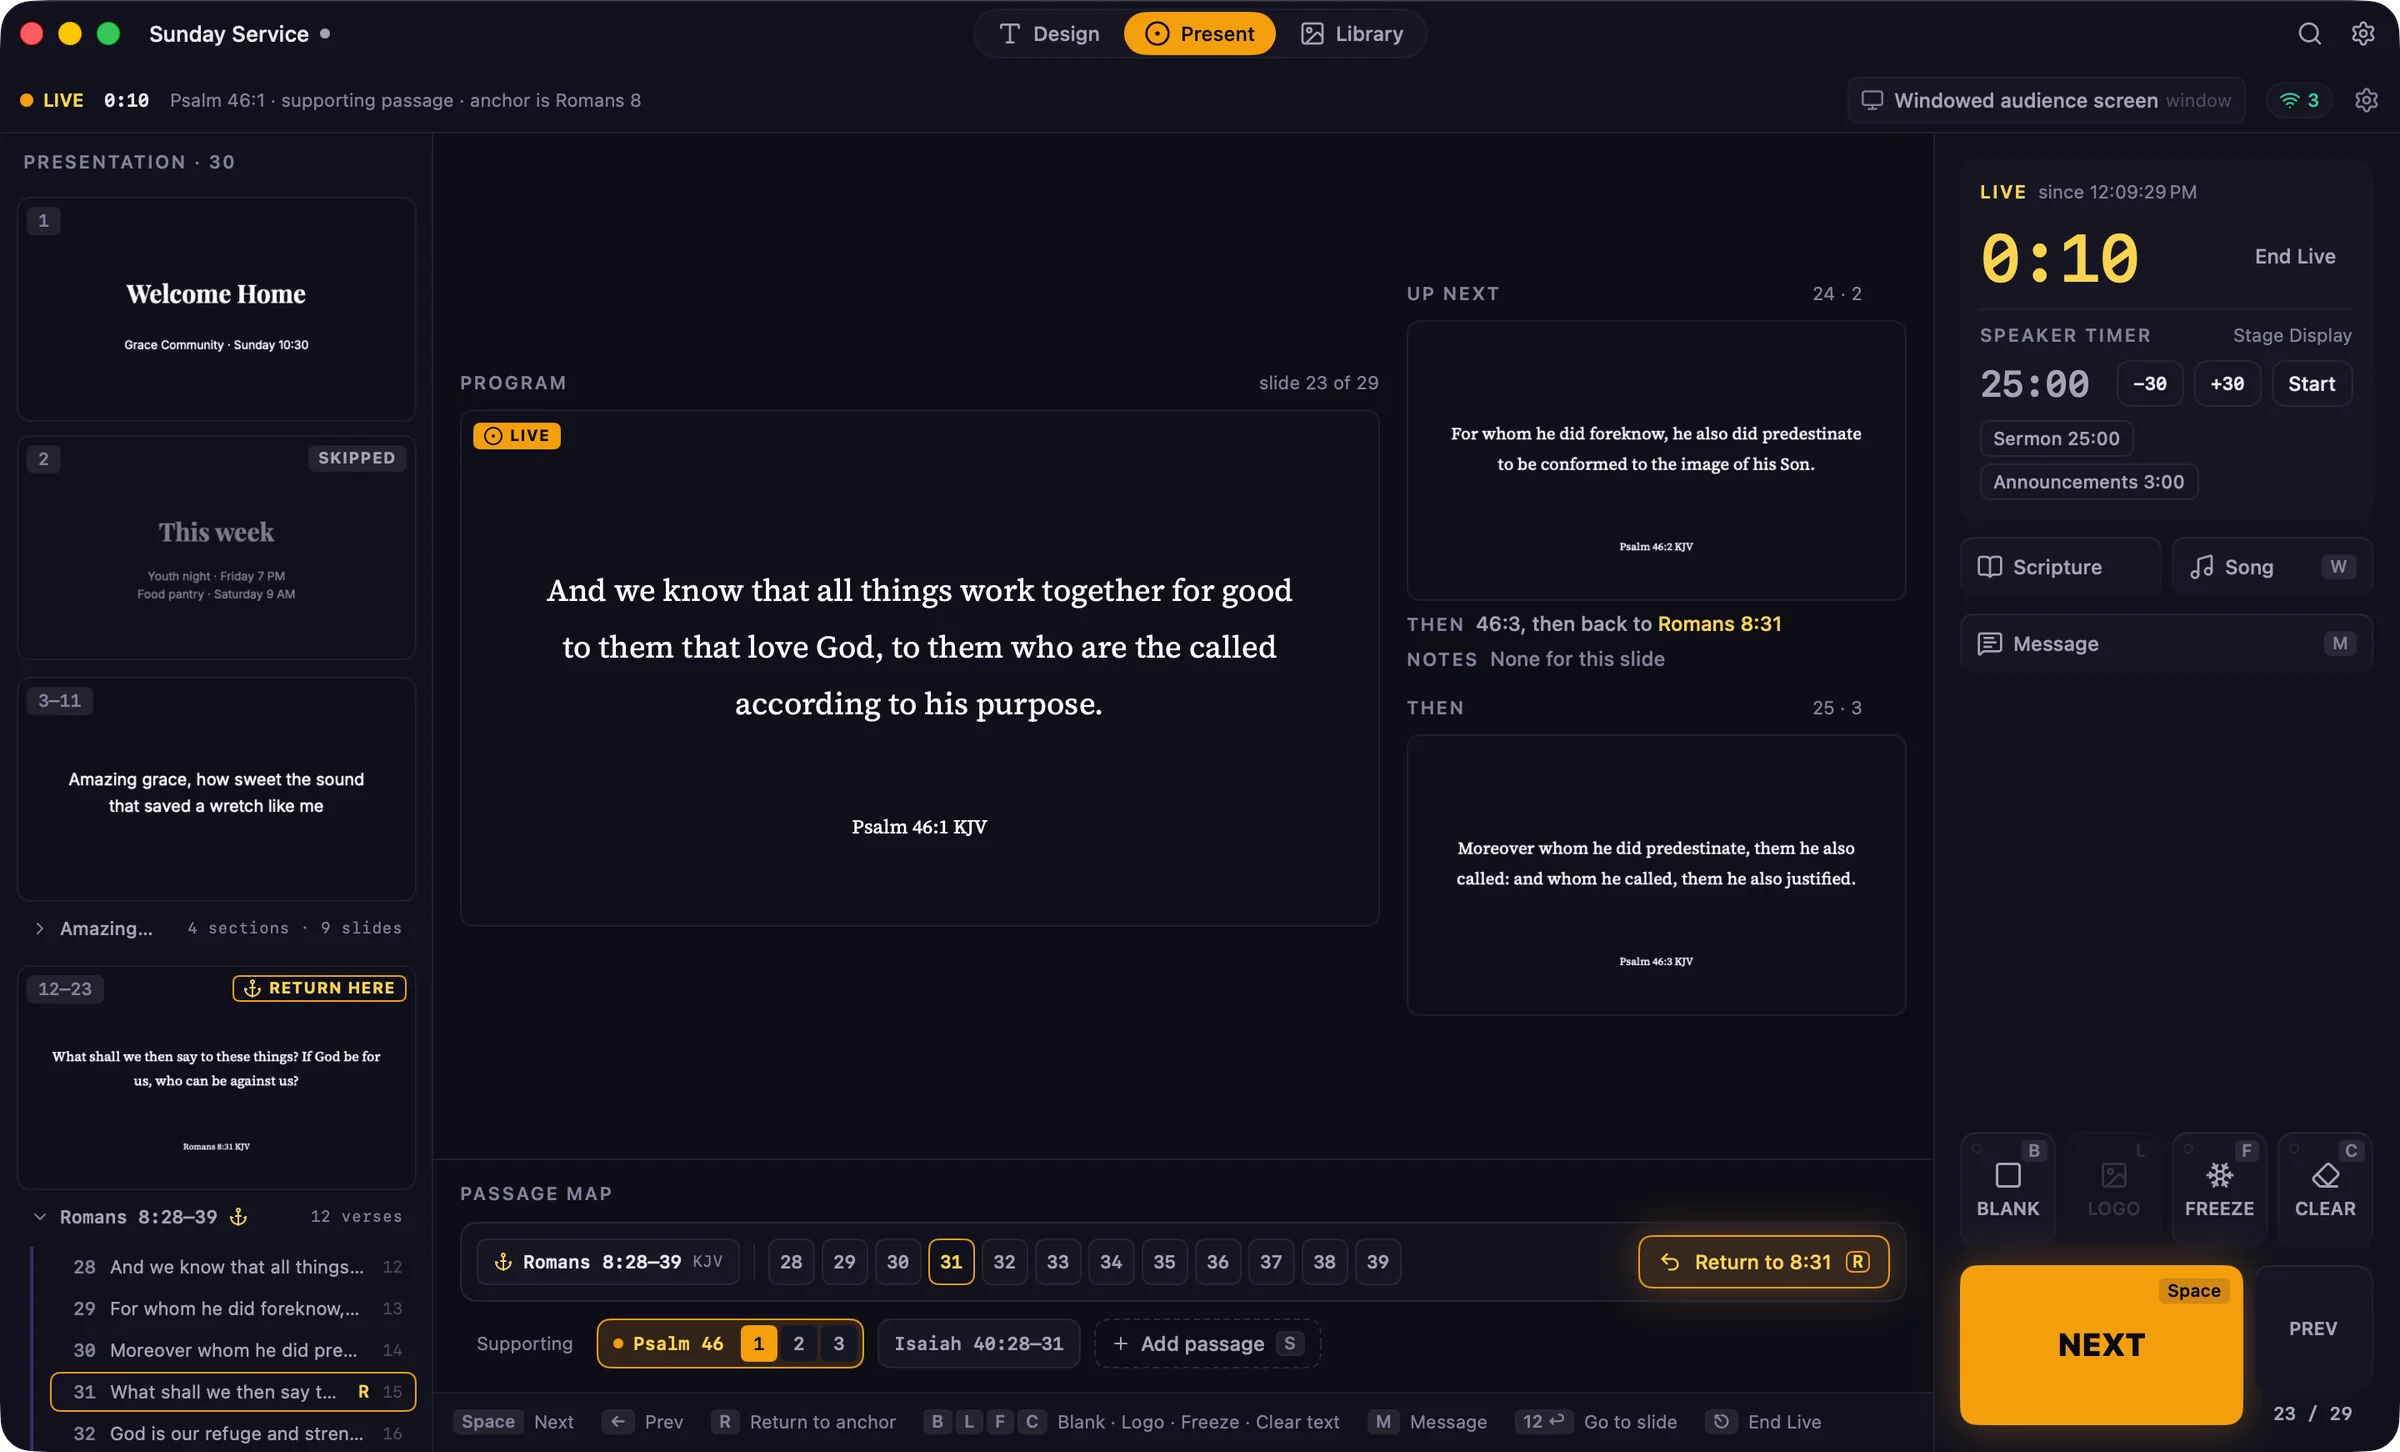
Task: Subtract 30 seconds from speaker timer
Action: tap(2149, 384)
